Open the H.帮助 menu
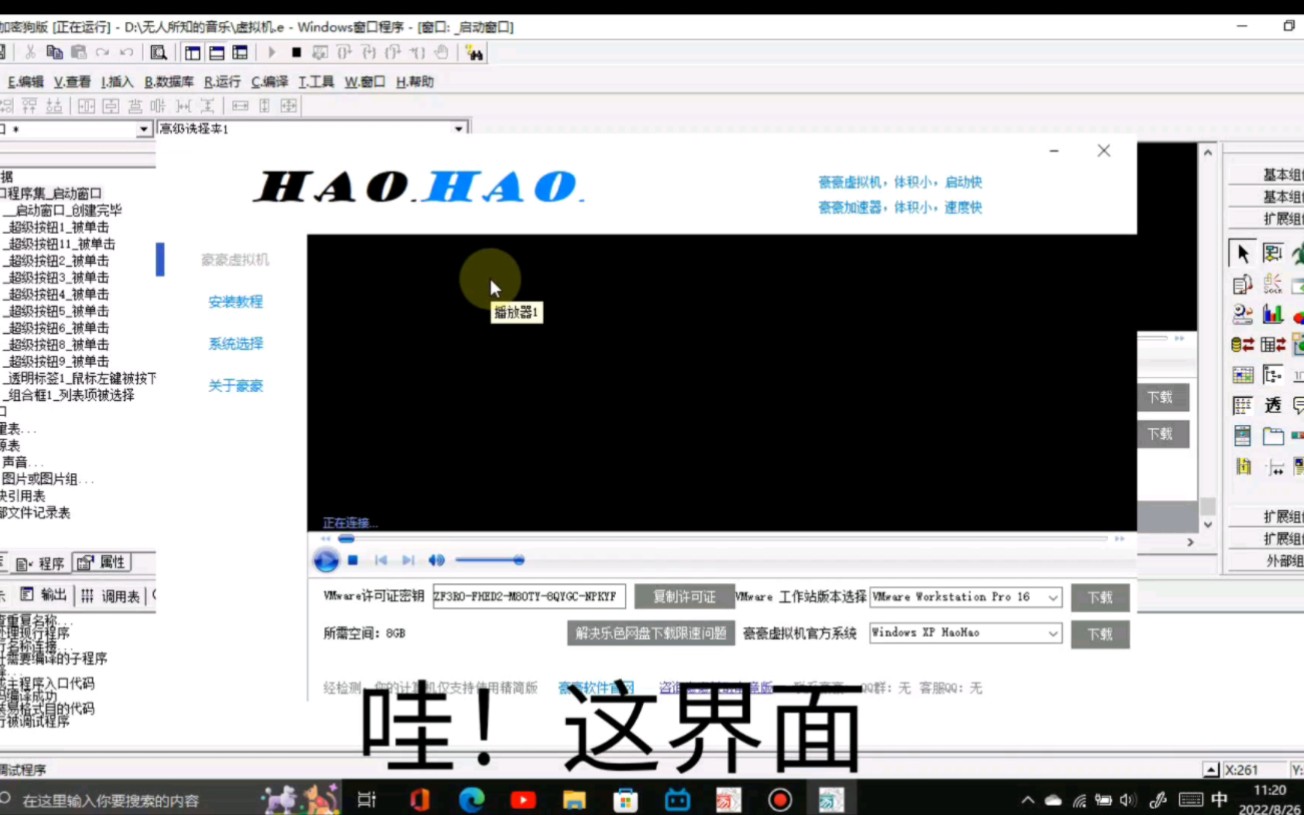 415,82
